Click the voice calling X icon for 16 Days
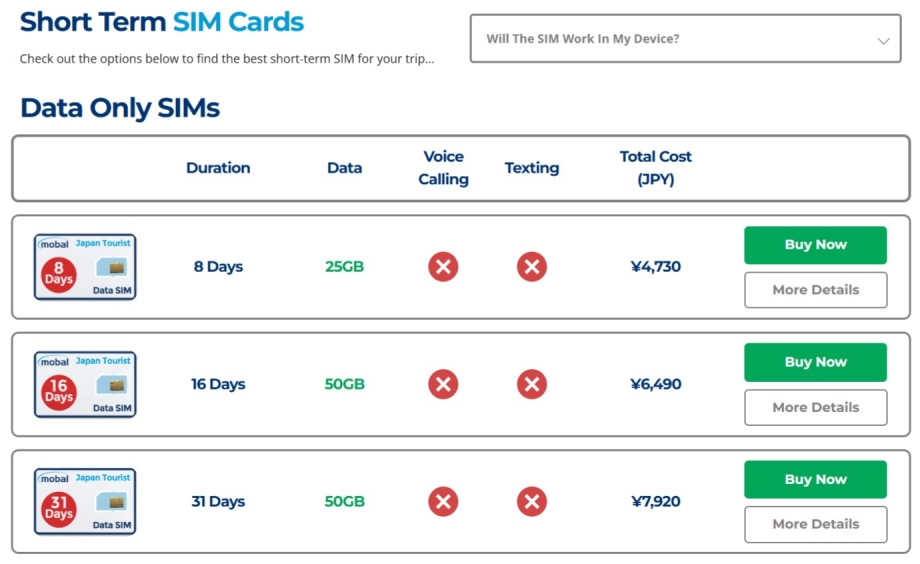The width and height of the screenshot is (920, 564). click(x=443, y=384)
